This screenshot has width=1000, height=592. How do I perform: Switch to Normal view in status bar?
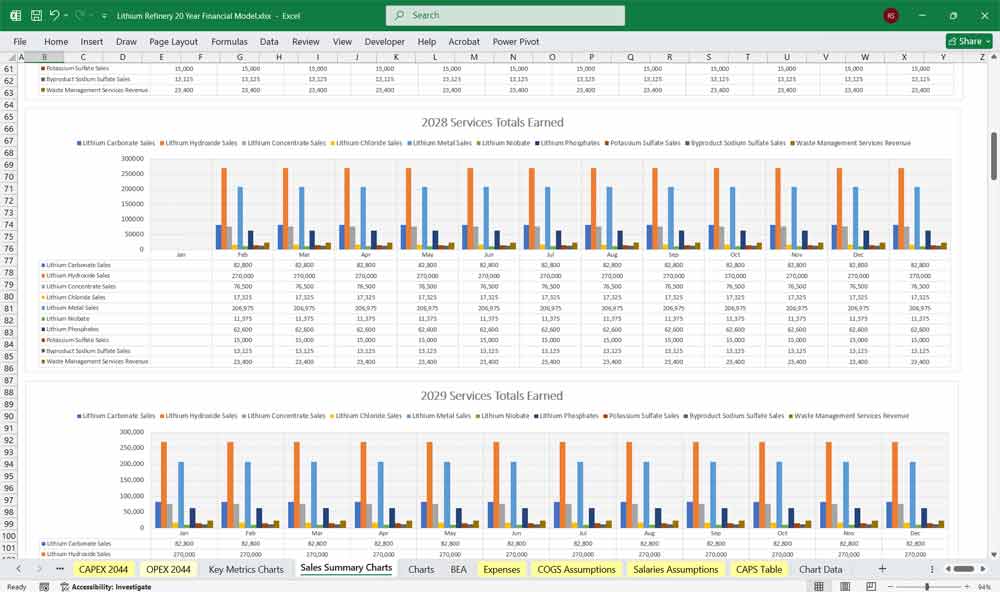(x=821, y=587)
